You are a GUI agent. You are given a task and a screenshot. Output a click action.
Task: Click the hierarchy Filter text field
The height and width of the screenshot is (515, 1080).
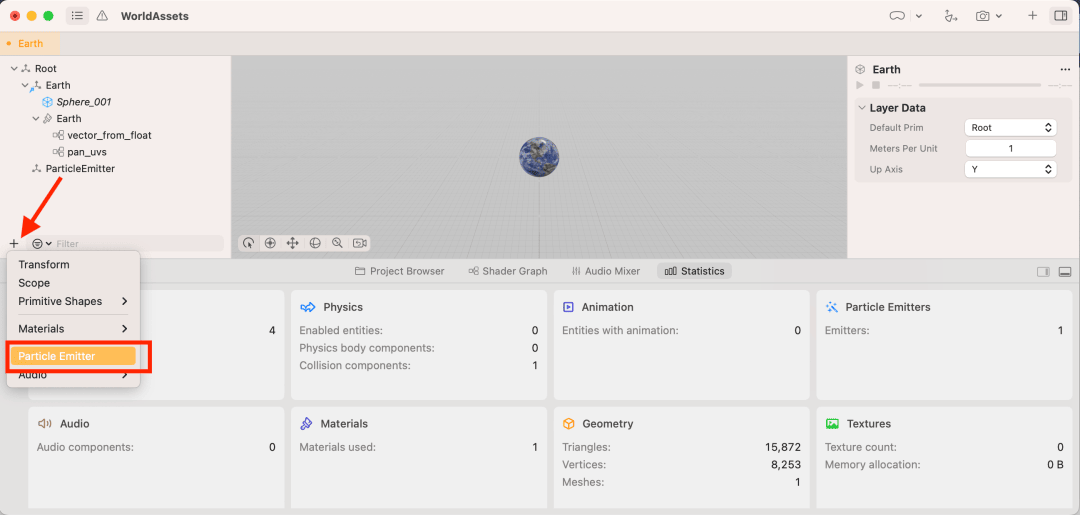pos(138,244)
